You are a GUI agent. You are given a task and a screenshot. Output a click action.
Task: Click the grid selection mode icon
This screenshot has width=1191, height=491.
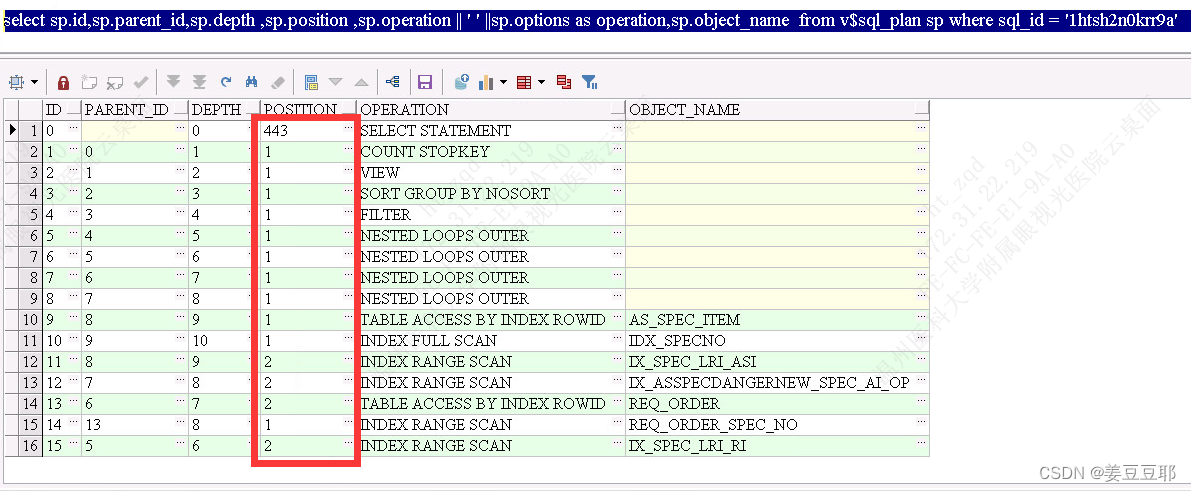17,82
